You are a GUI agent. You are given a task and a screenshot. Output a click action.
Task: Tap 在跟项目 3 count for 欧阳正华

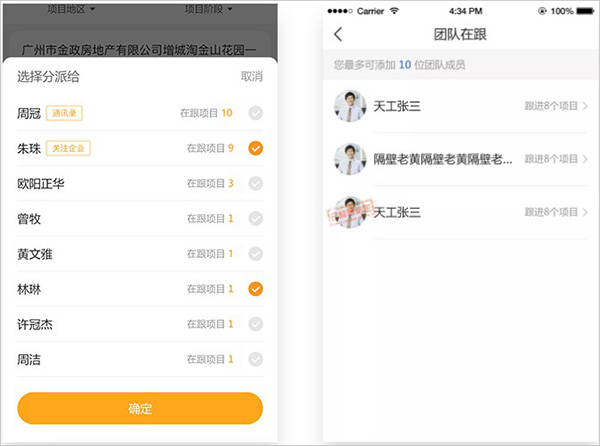(x=210, y=183)
